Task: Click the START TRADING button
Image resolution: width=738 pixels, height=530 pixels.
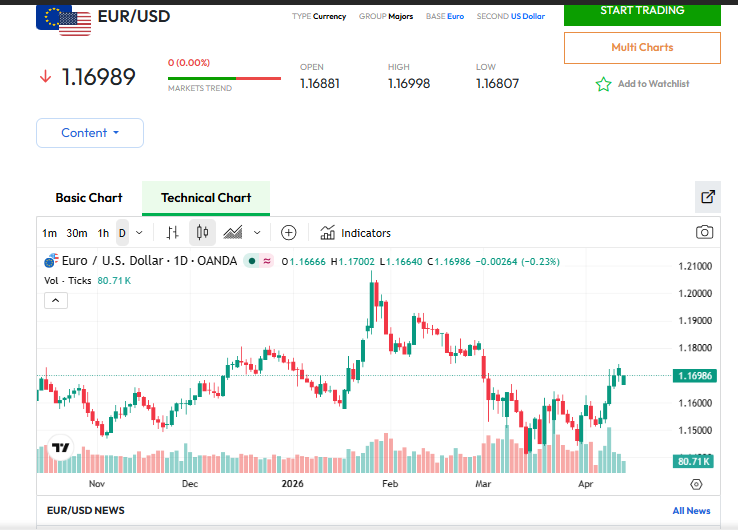Action: 642,11
